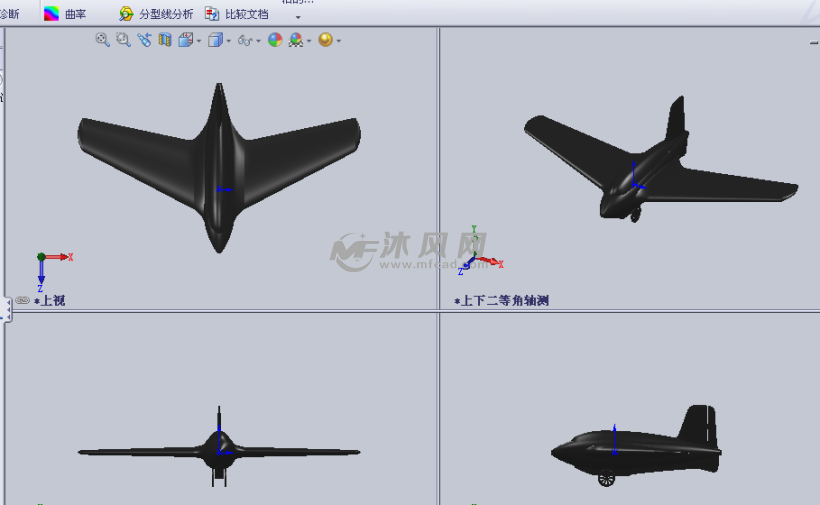Click the 曲率 rainbow curvature icon

click(51, 14)
